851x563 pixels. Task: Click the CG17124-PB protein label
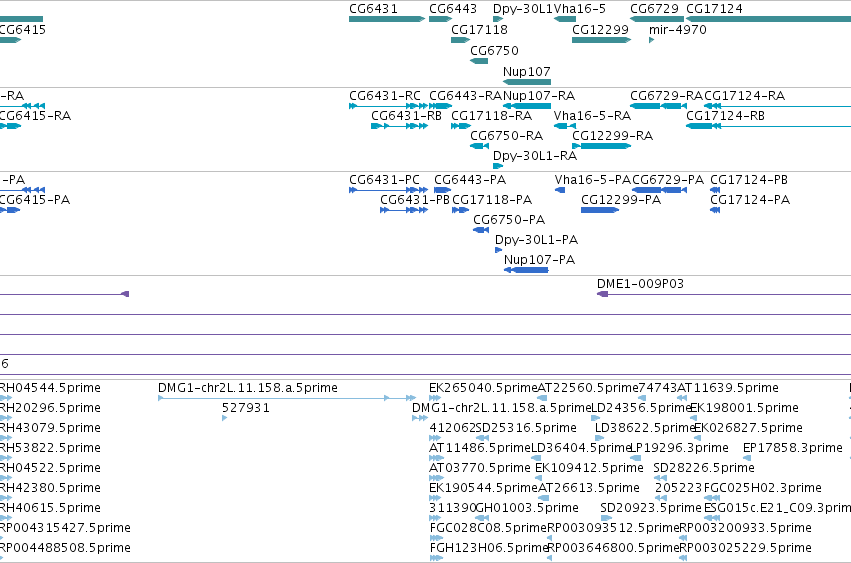749,180
